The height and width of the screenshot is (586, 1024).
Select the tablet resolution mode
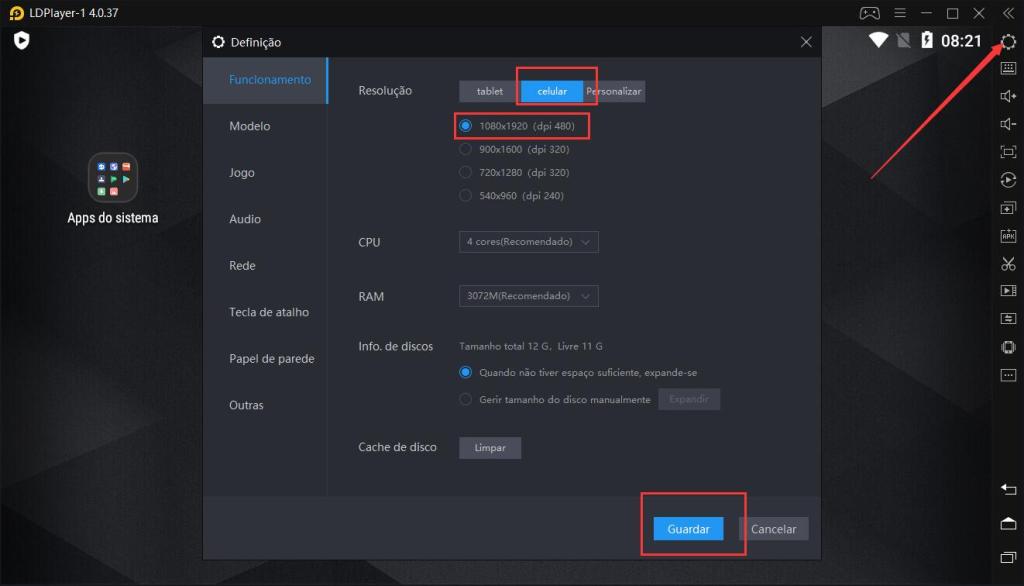(x=489, y=91)
